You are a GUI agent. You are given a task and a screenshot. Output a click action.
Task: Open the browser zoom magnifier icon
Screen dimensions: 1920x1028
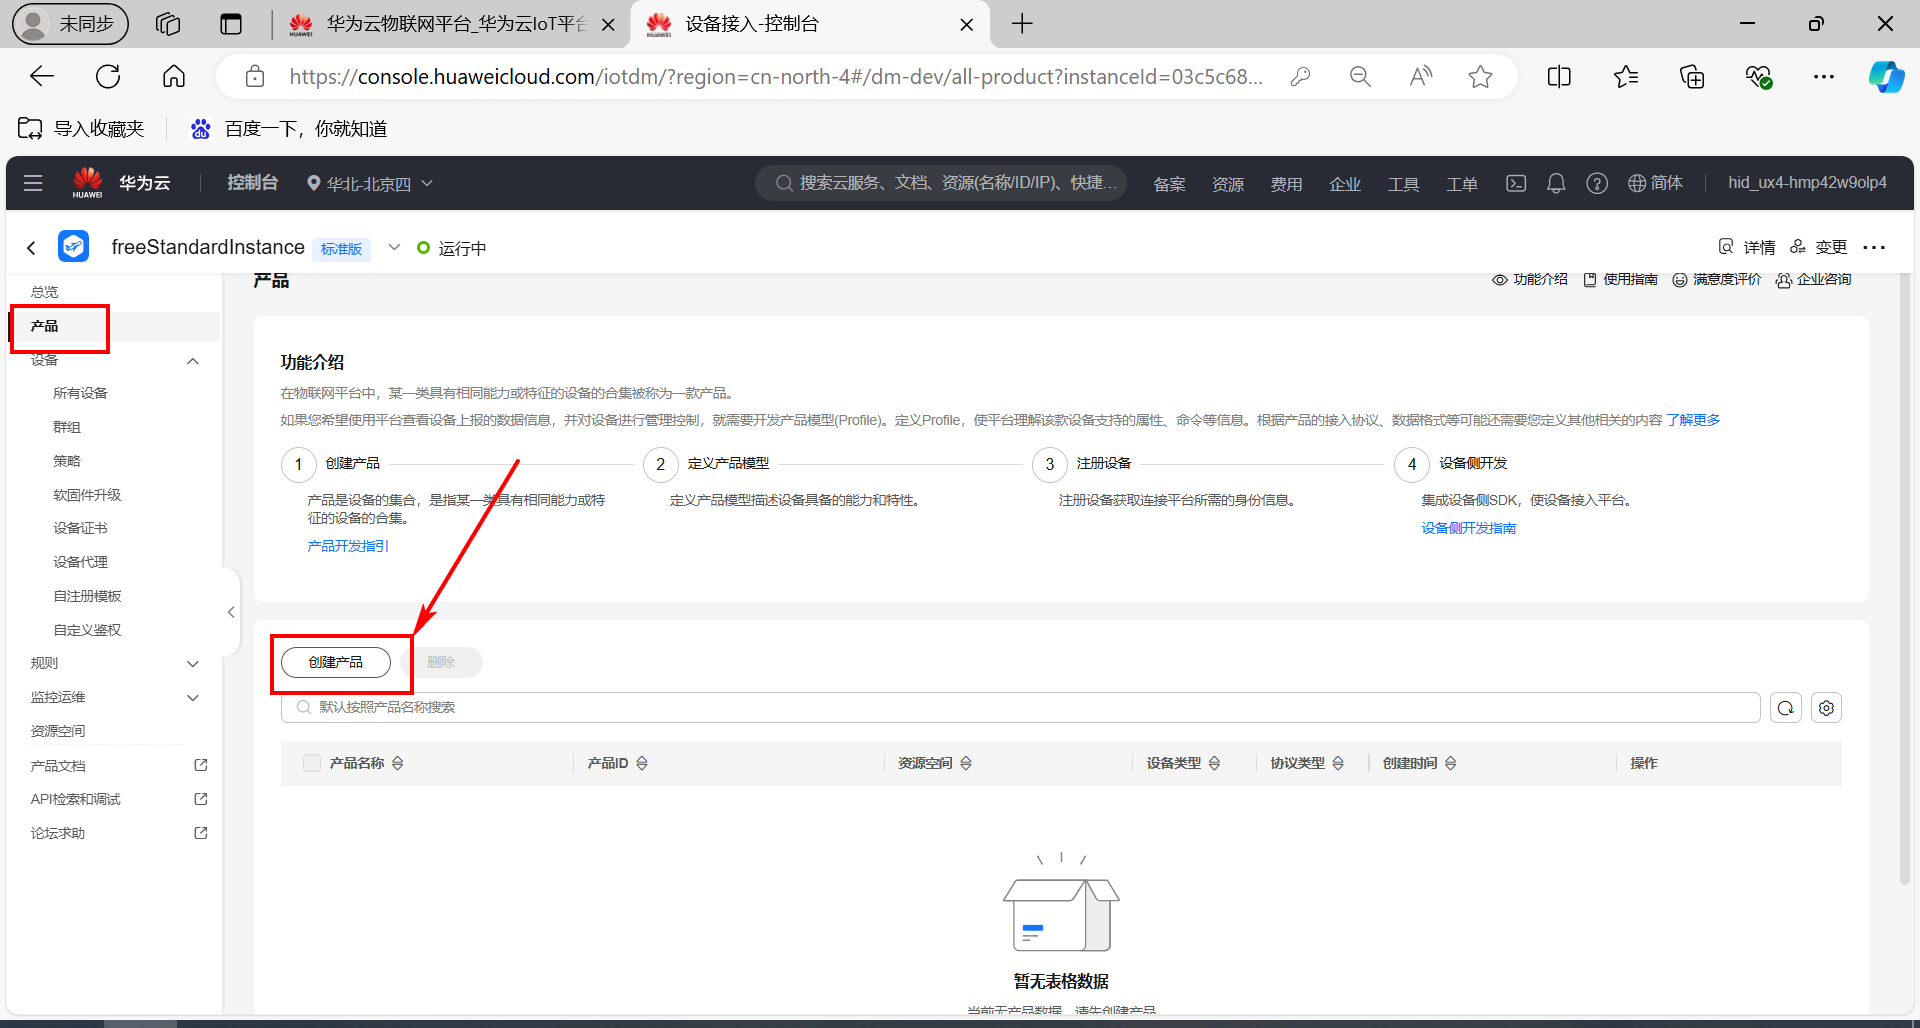pos(1360,77)
